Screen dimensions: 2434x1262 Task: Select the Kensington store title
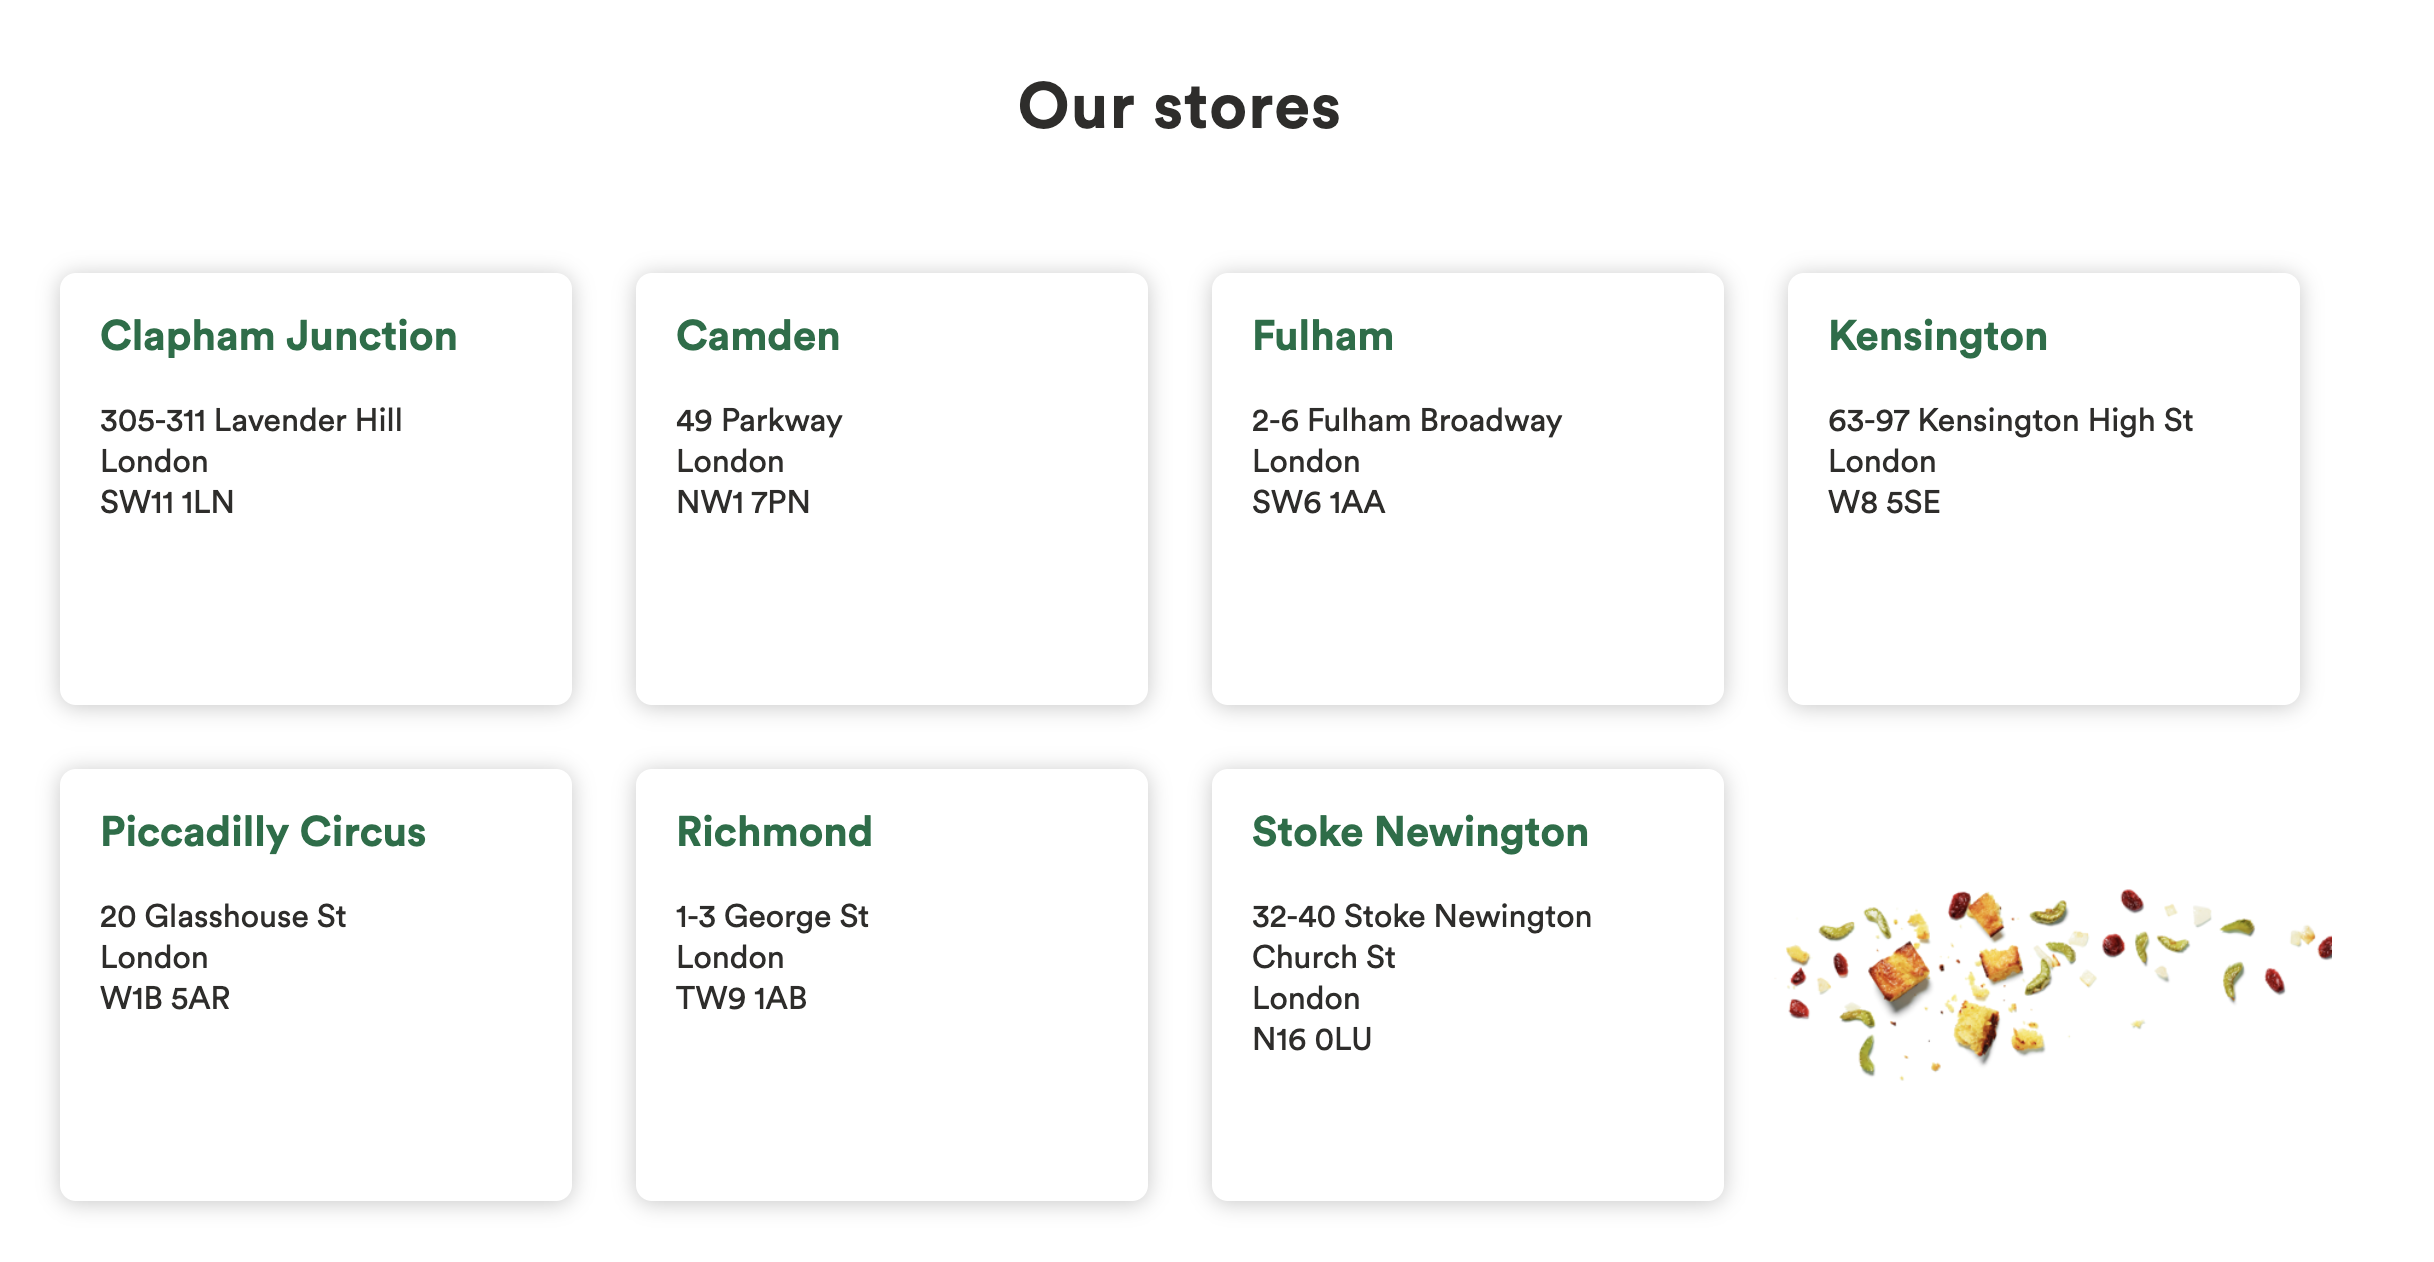tap(1938, 336)
